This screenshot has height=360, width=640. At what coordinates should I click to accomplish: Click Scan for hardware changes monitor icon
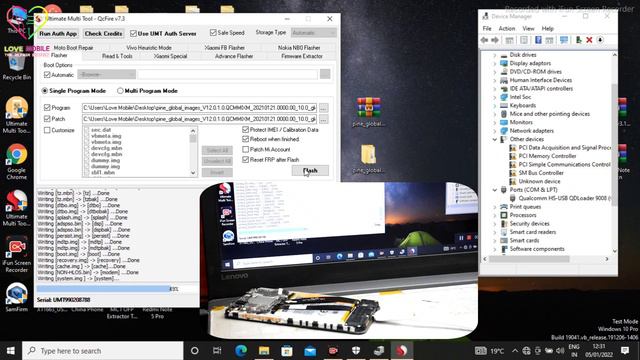click(564, 40)
